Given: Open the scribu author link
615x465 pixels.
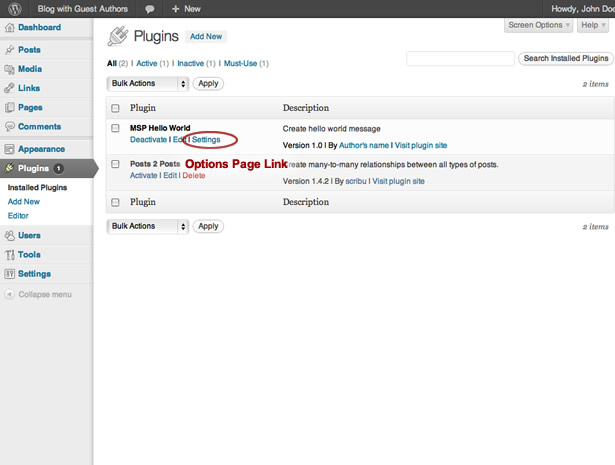Looking at the screenshot, I should coord(356,181).
